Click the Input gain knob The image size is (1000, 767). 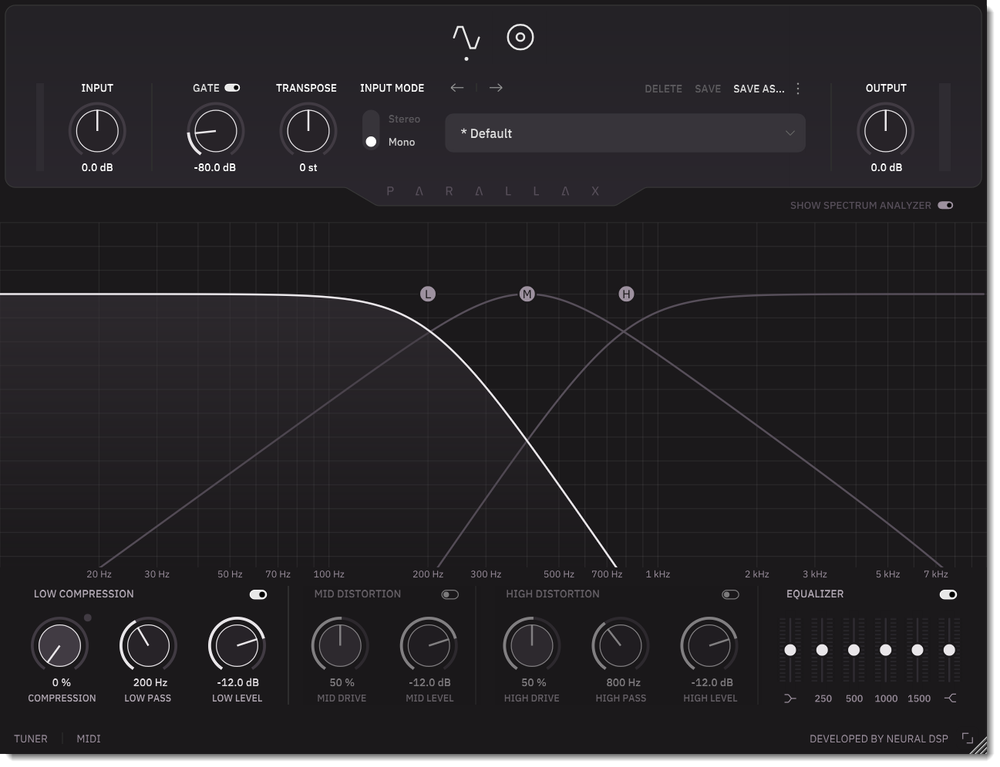coord(97,131)
